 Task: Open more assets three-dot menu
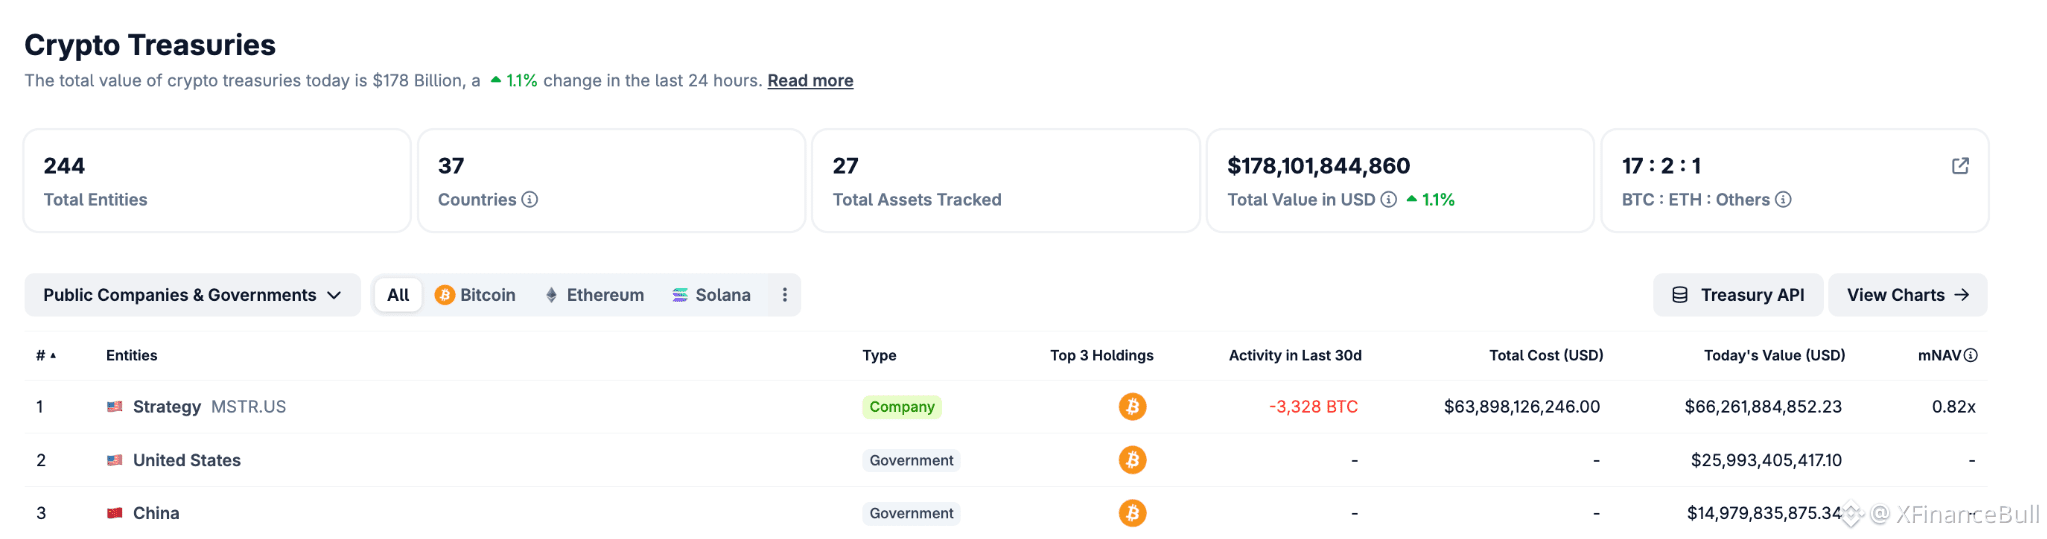[785, 295]
